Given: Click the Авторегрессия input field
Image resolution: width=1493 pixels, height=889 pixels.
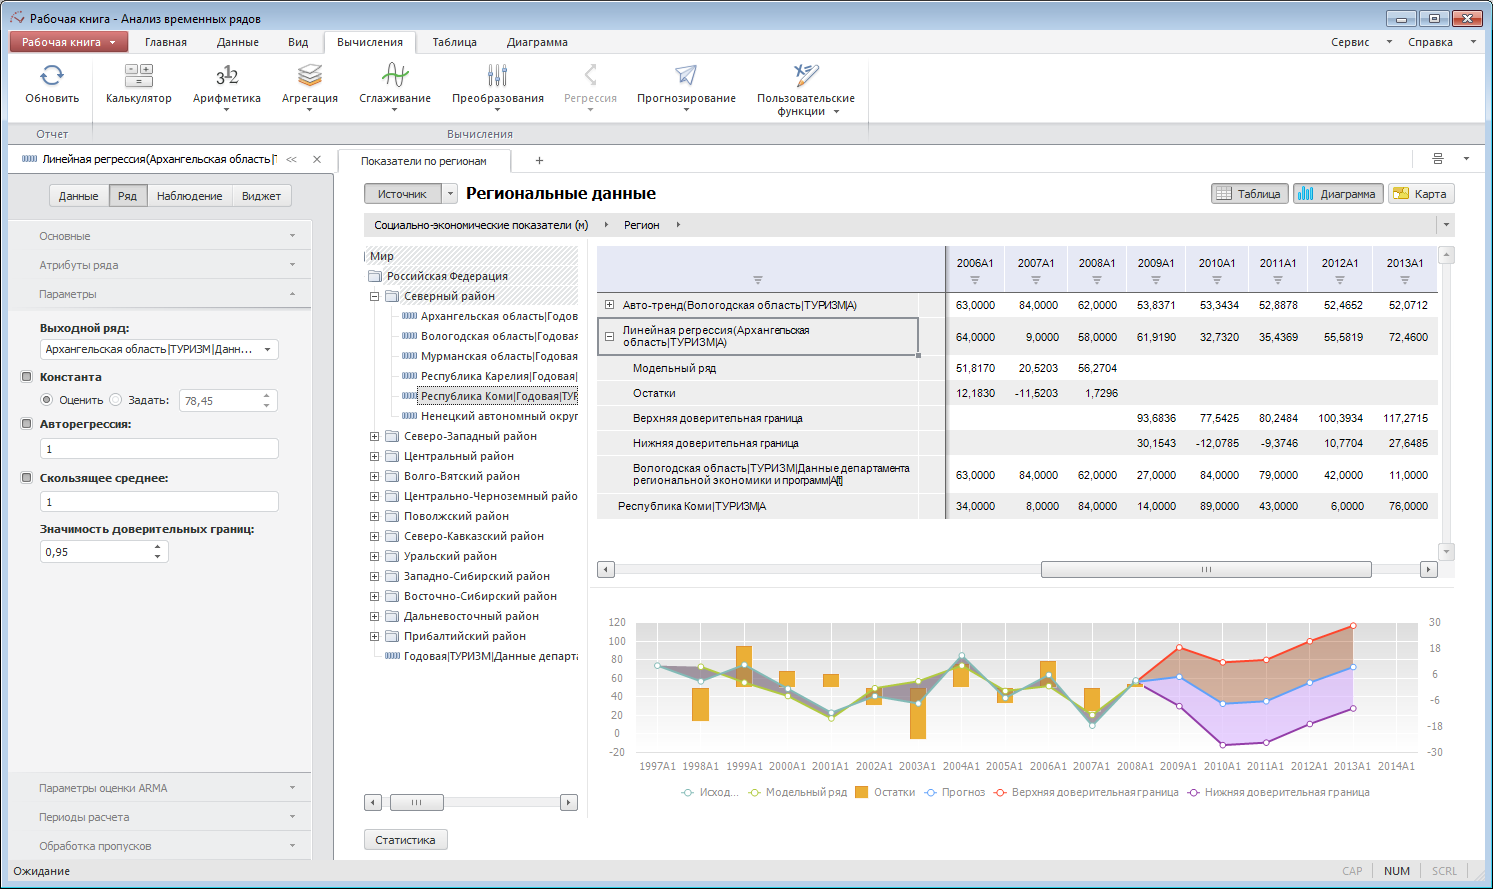Looking at the screenshot, I should click(x=159, y=449).
